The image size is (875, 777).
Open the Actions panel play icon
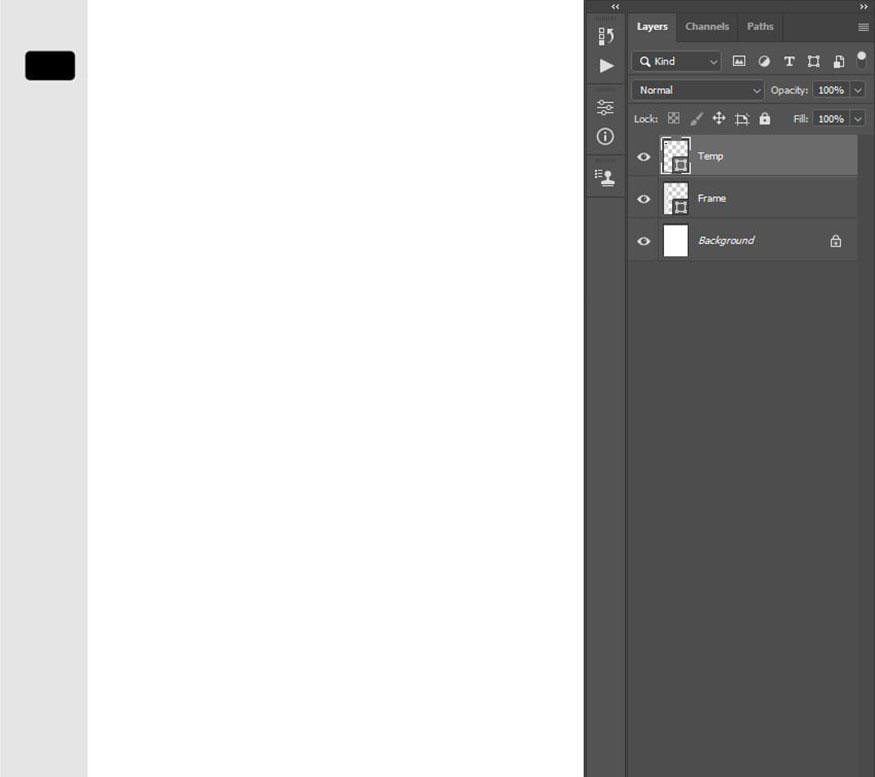(606, 66)
